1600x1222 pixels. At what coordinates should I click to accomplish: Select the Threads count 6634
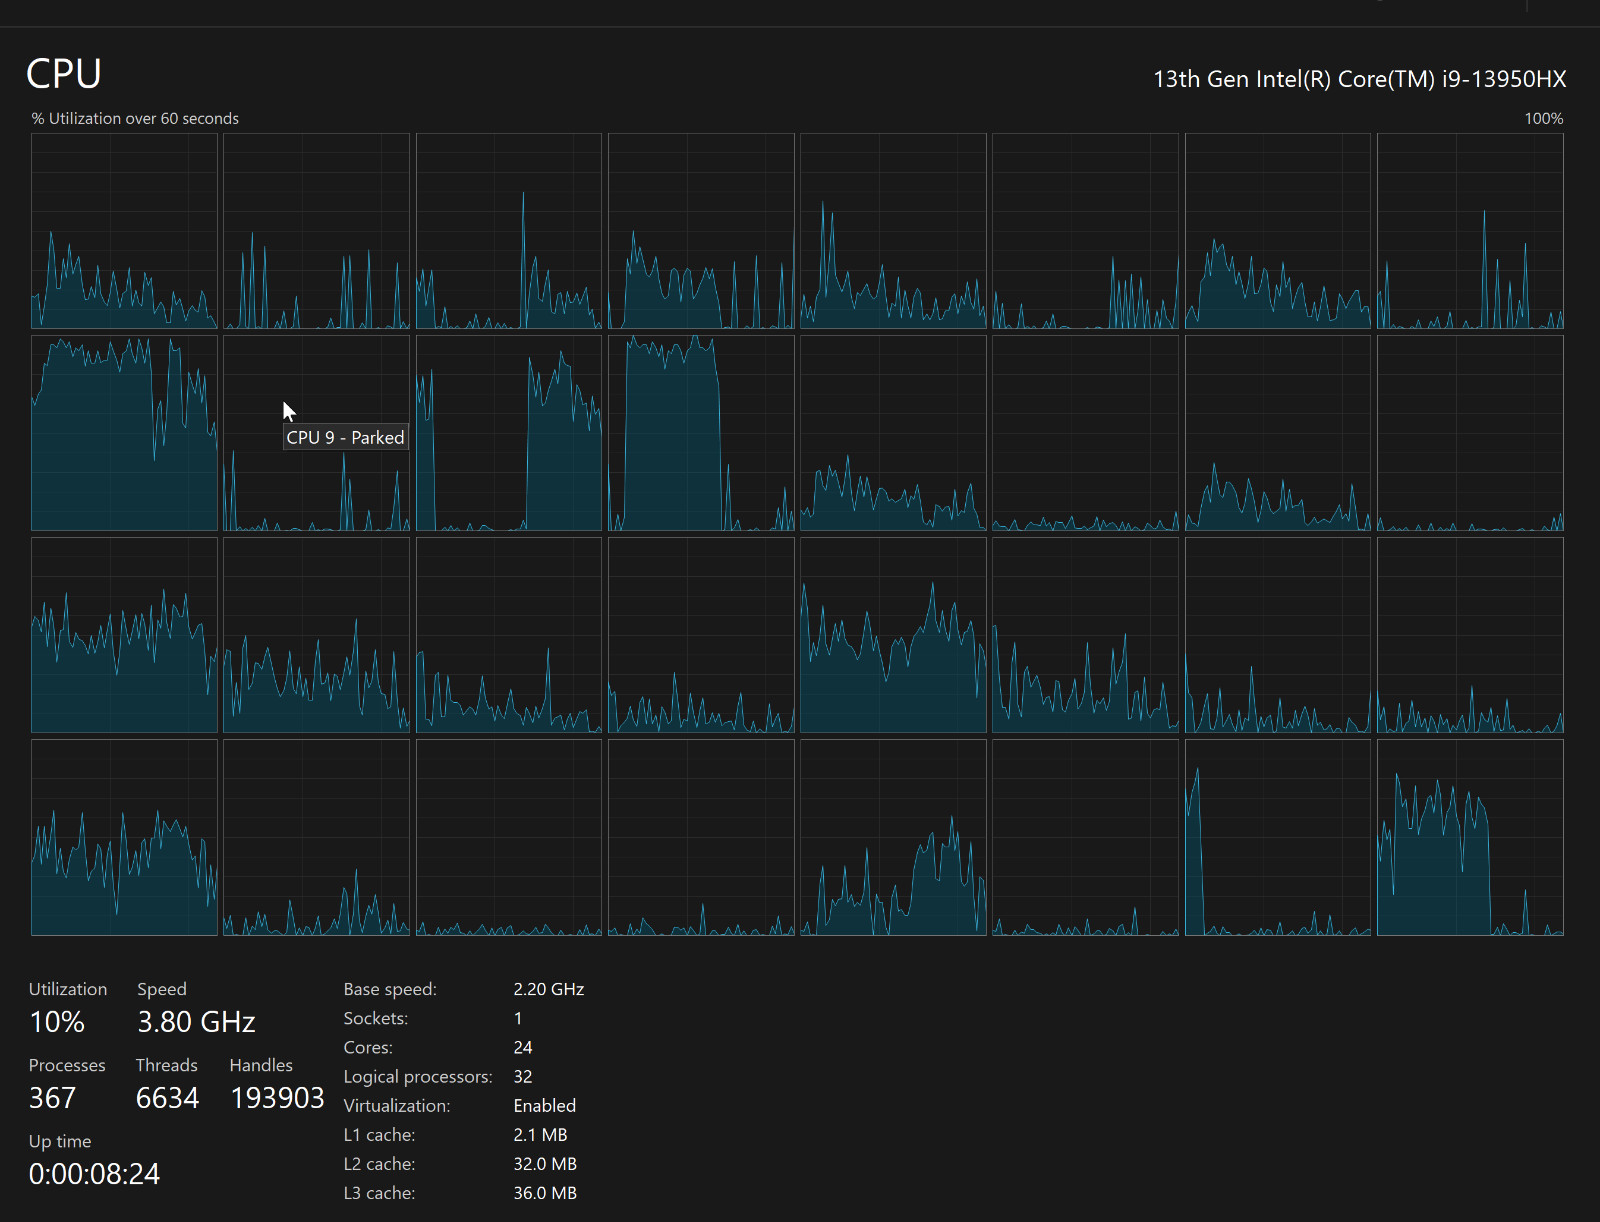(x=167, y=1098)
